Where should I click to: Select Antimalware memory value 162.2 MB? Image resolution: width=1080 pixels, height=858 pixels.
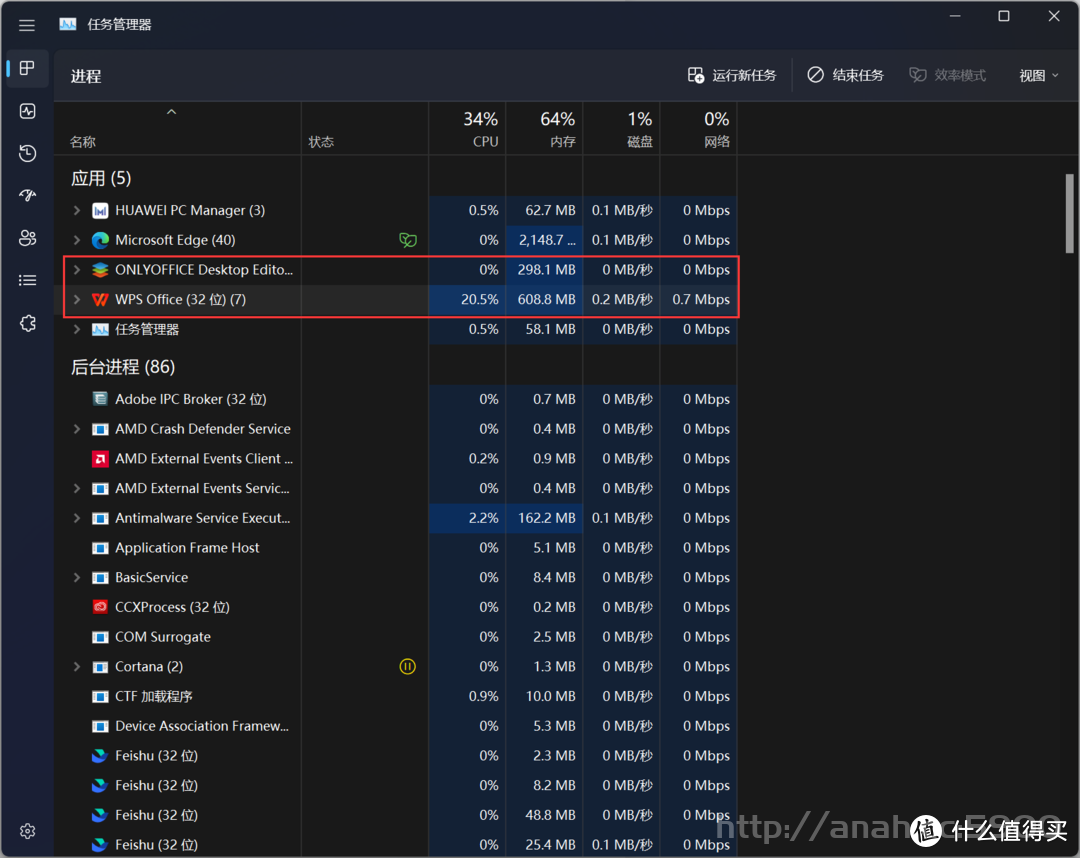pyautogui.click(x=545, y=518)
